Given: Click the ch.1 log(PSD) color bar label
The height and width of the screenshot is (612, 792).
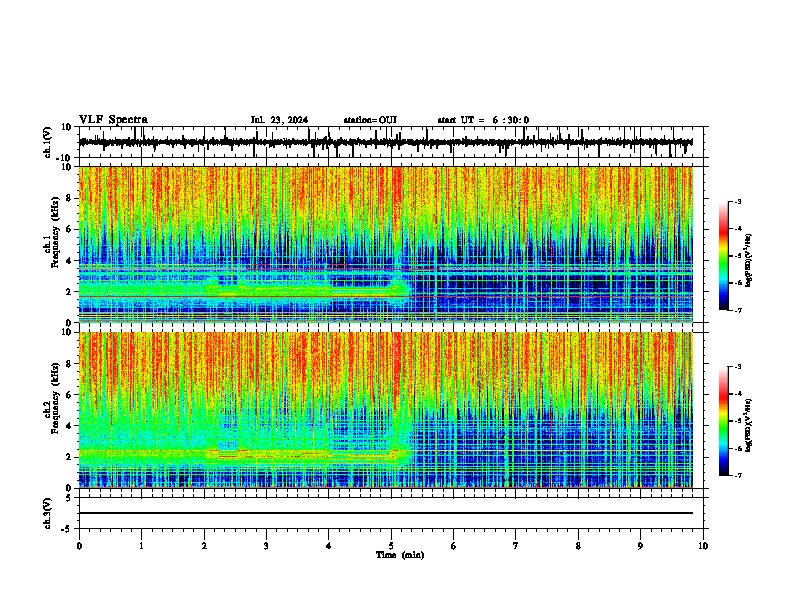Looking at the screenshot, I should (x=749, y=260).
